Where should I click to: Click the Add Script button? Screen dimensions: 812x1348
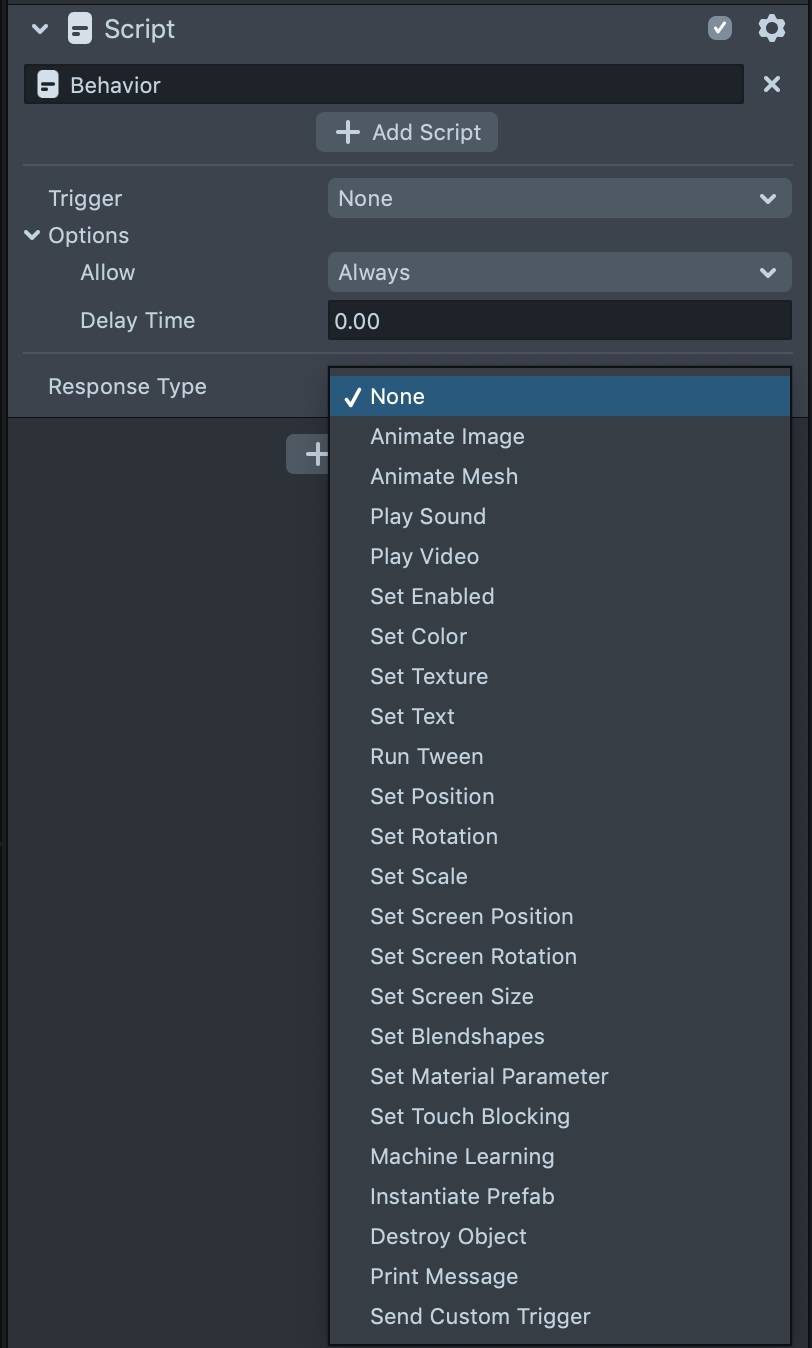tap(407, 132)
